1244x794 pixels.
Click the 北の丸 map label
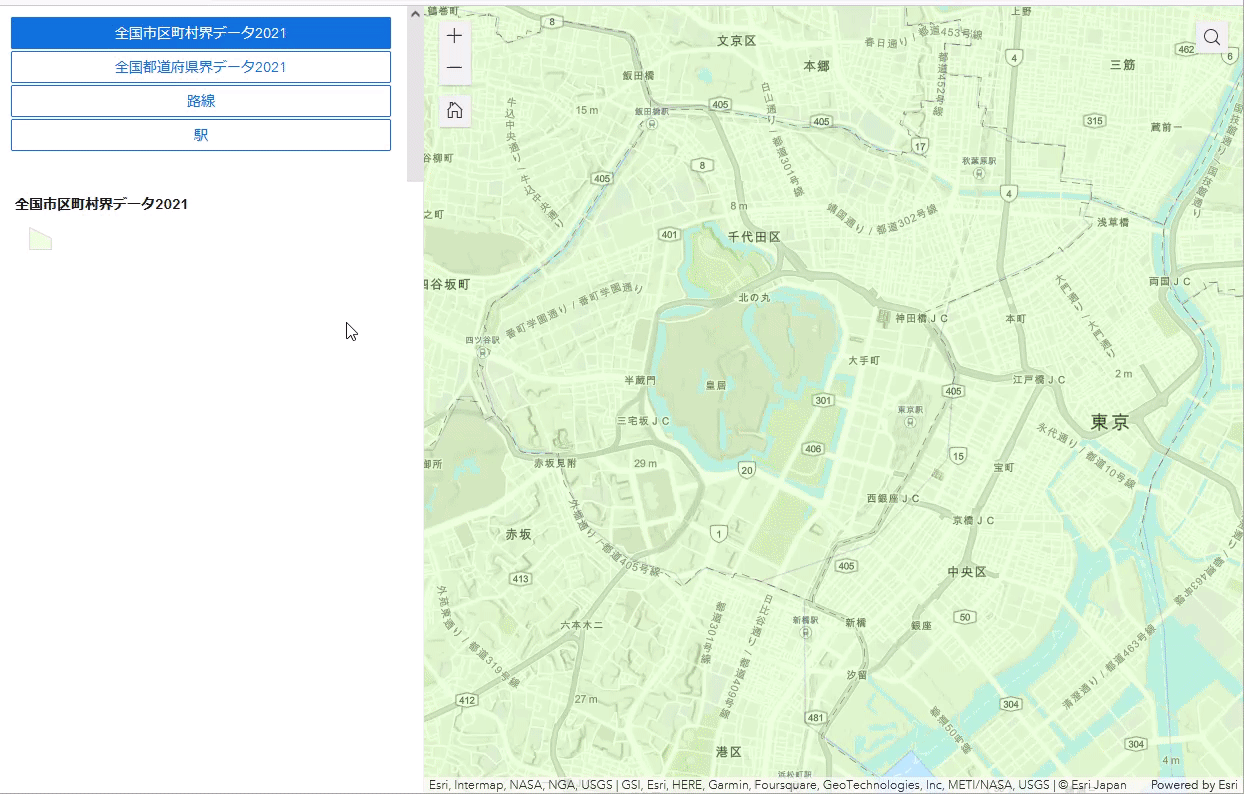755,298
